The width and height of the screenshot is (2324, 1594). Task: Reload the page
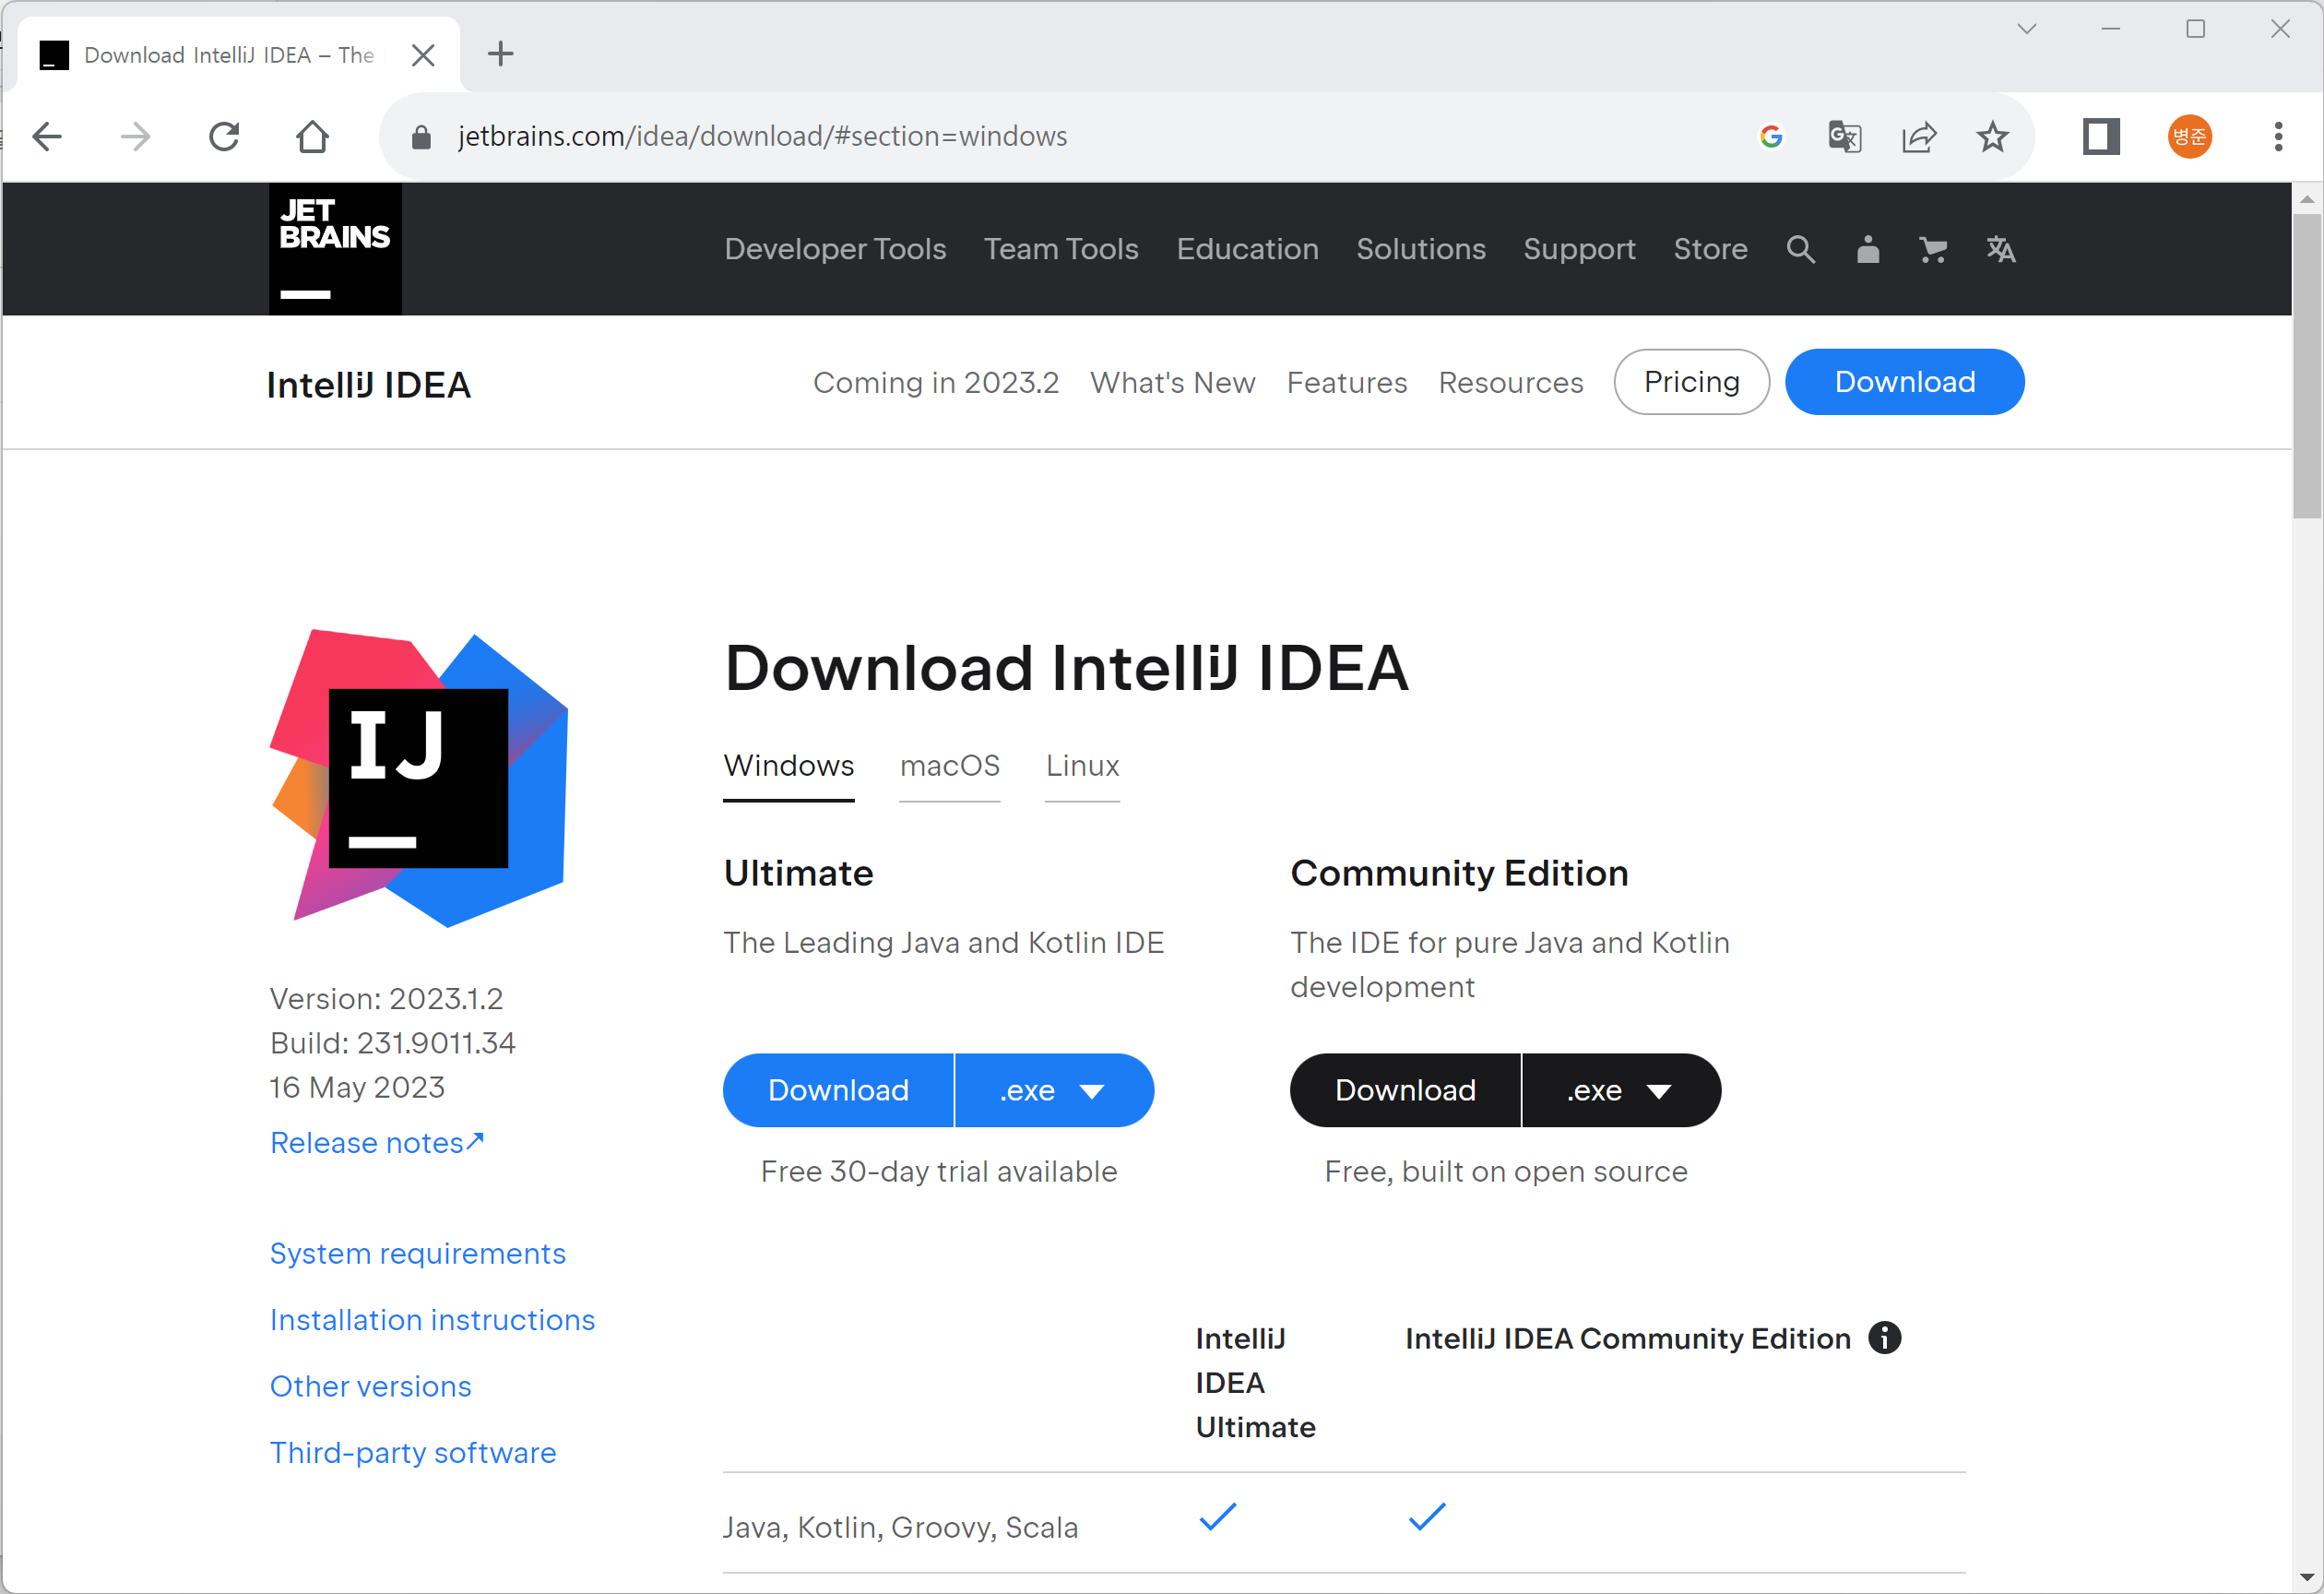[224, 137]
